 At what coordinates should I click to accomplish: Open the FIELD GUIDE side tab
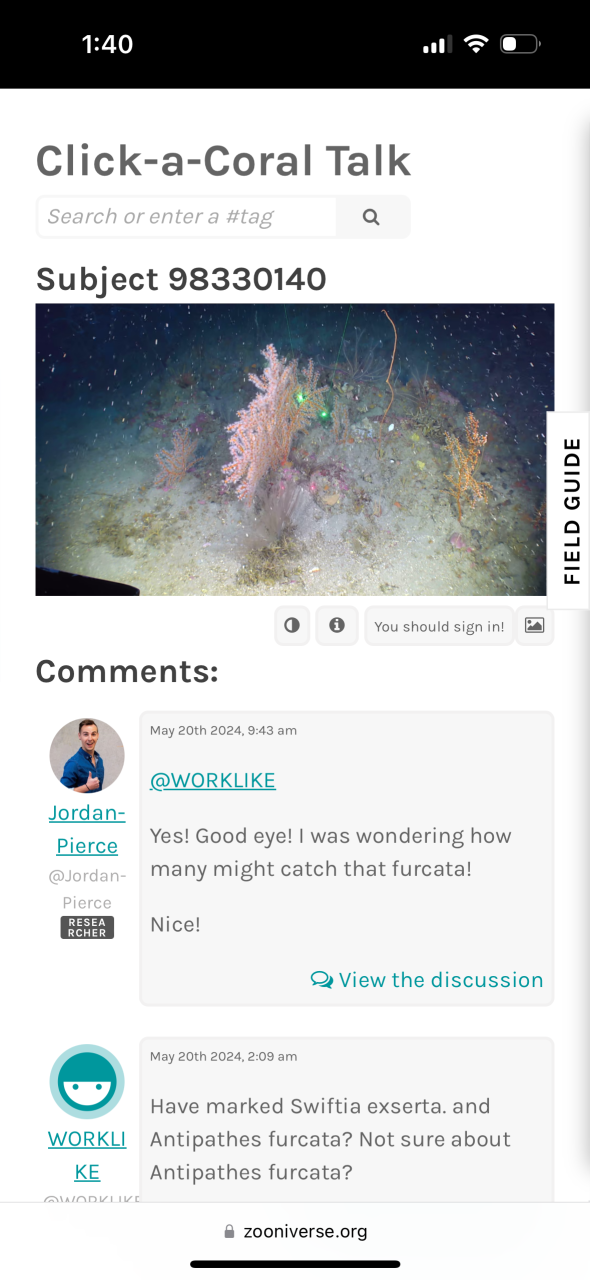570,510
